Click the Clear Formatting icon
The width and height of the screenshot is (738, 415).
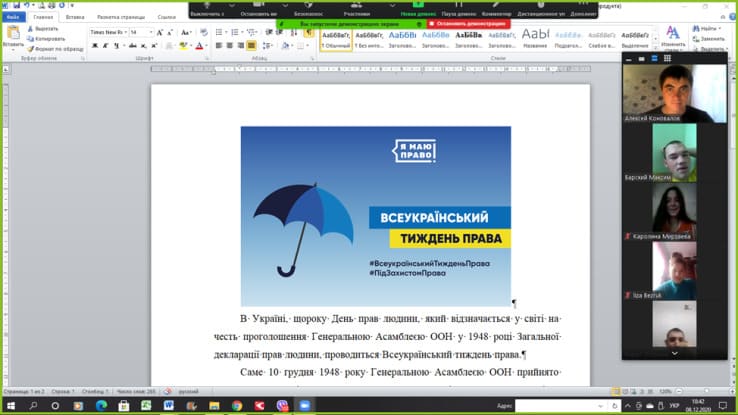tap(203, 32)
